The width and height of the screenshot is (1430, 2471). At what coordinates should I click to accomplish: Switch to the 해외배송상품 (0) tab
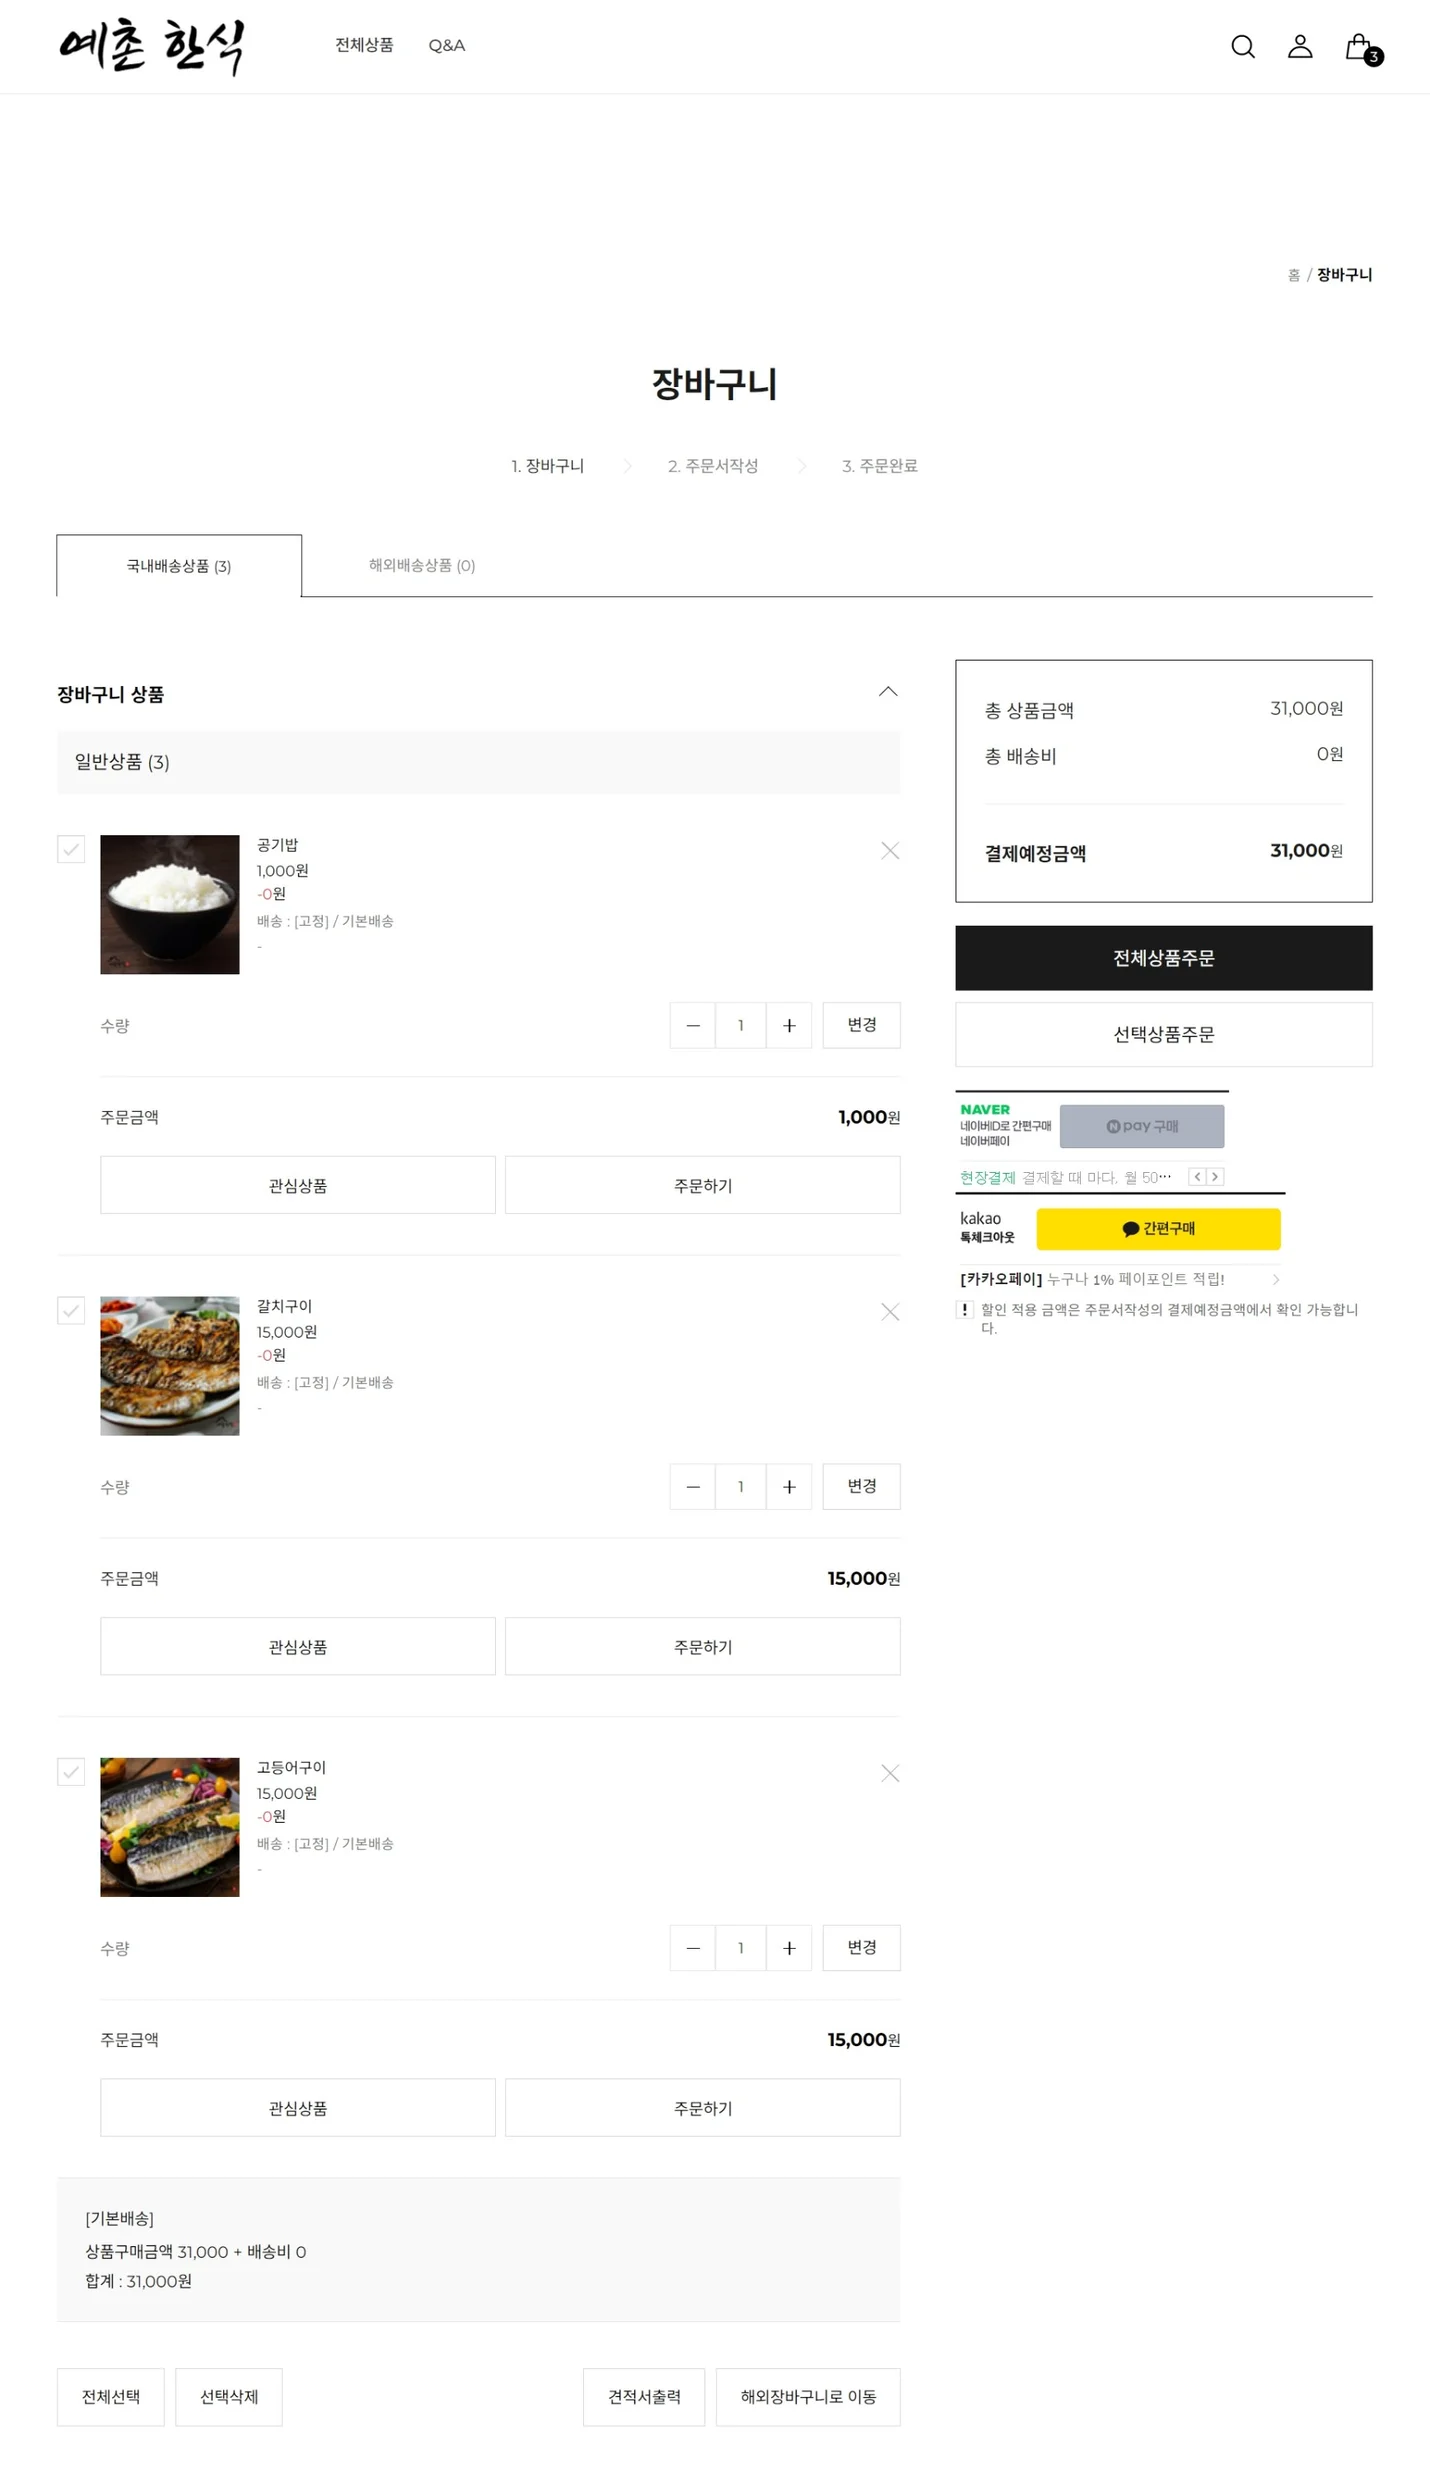click(421, 565)
